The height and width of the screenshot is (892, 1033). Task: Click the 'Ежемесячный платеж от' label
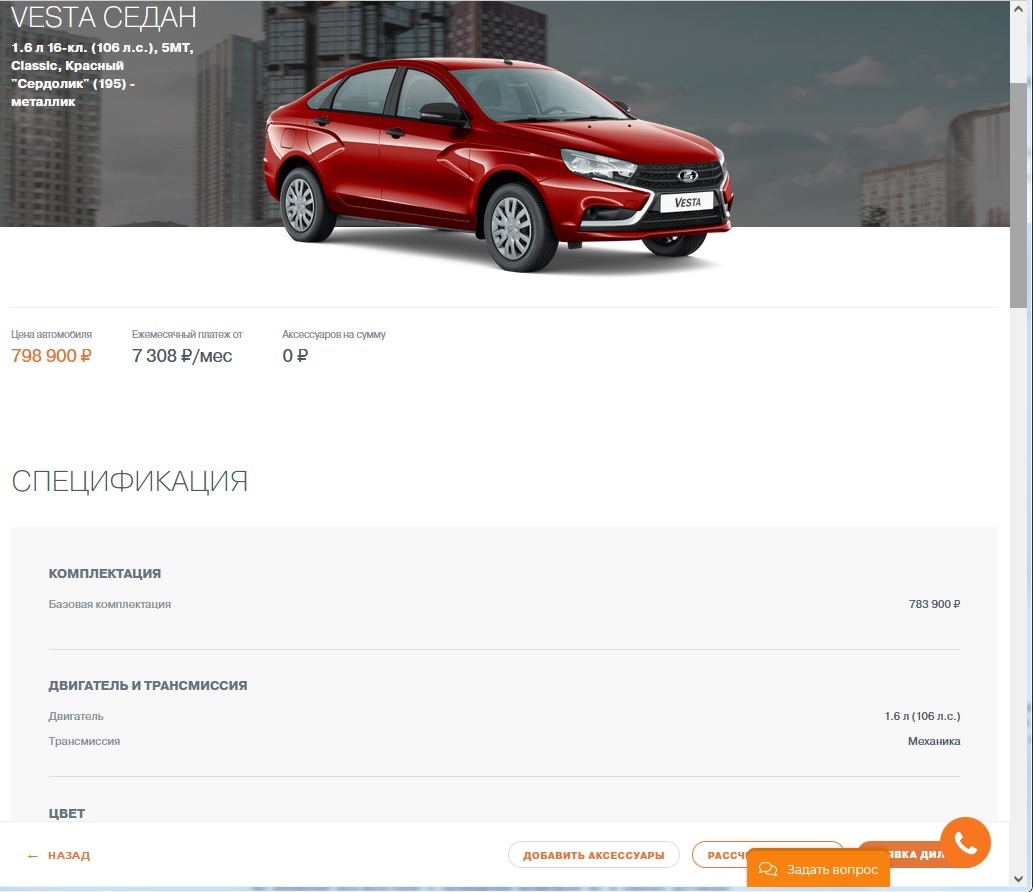[187, 335]
